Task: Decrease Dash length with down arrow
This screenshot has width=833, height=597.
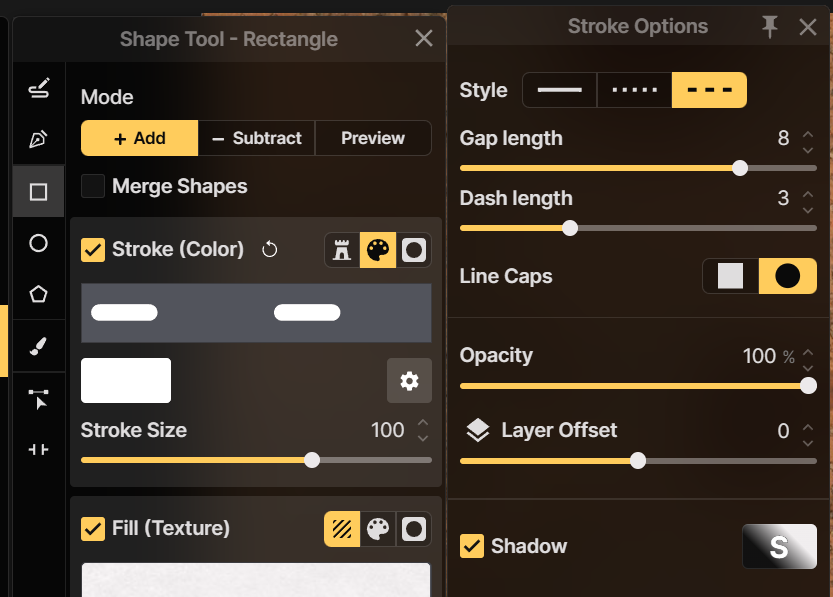Action: point(808,210)
